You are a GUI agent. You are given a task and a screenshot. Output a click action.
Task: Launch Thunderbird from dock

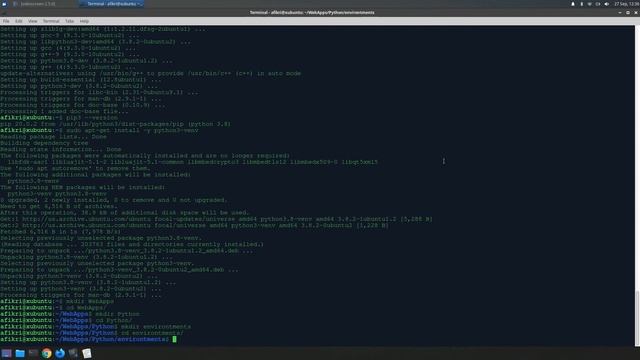[x=60, y=353]
